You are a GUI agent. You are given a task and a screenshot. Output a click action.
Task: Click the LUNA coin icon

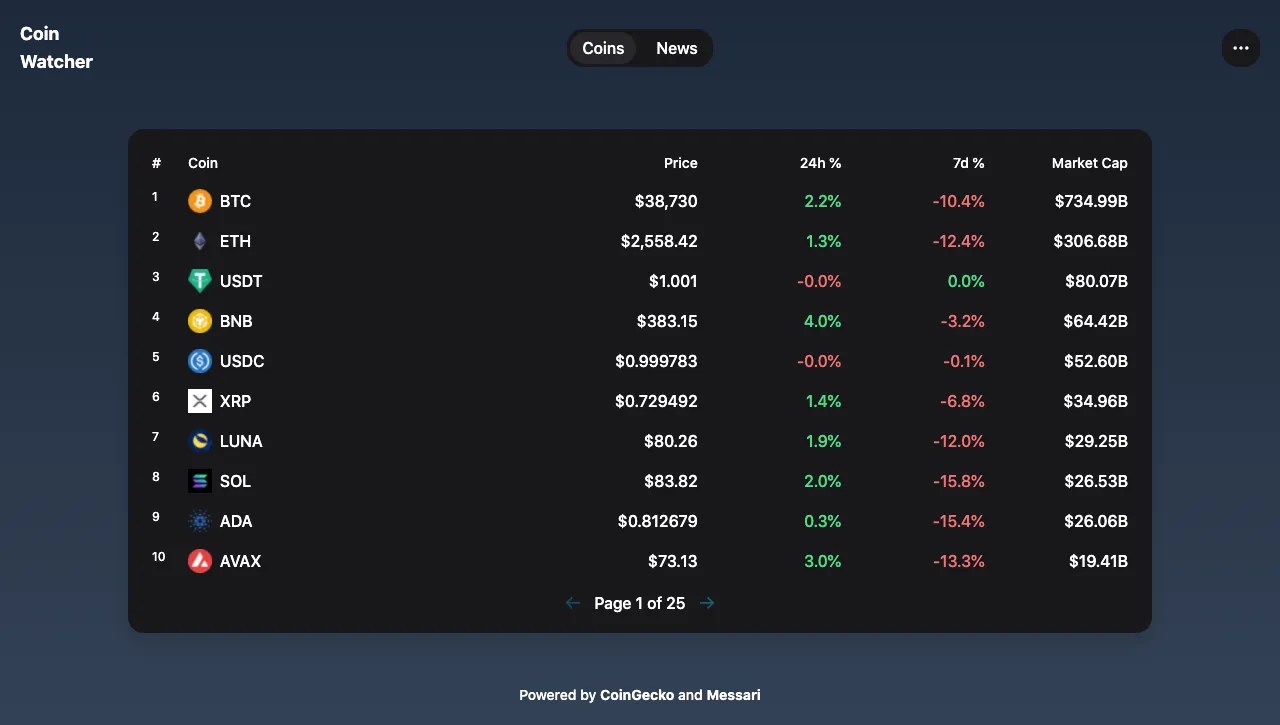[200, 441]
